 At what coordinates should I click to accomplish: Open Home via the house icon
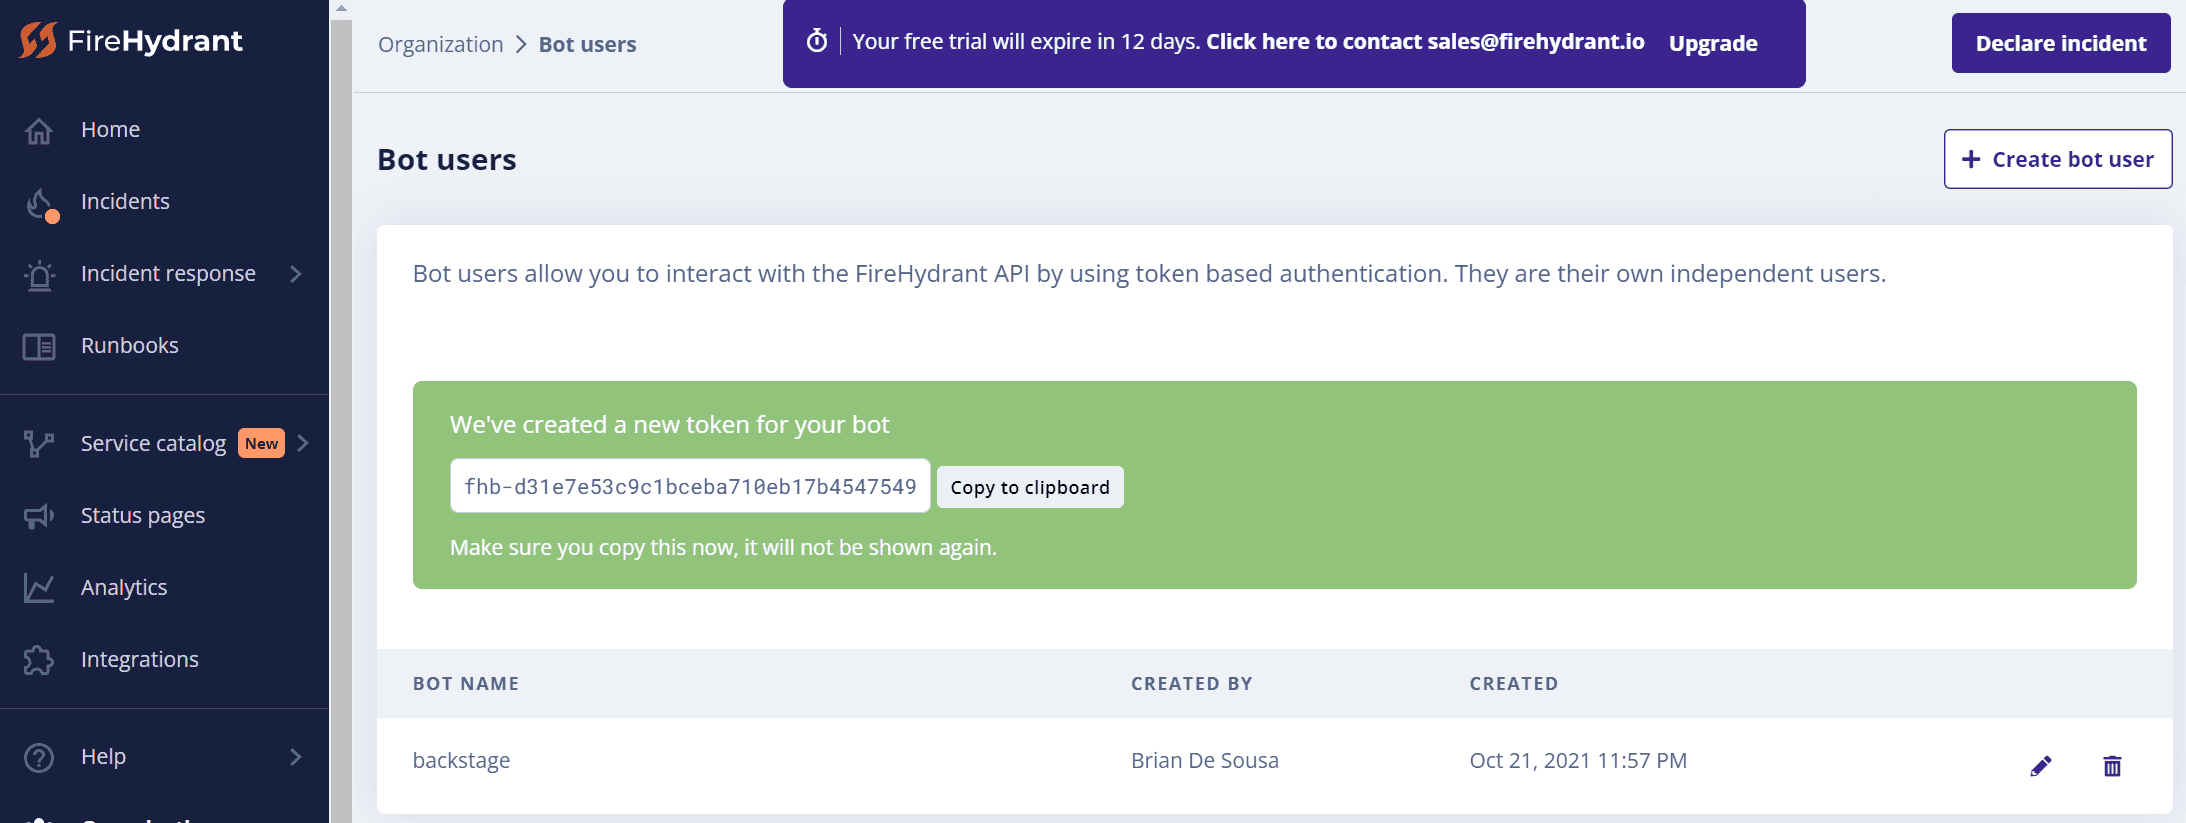tap(39, 131)
